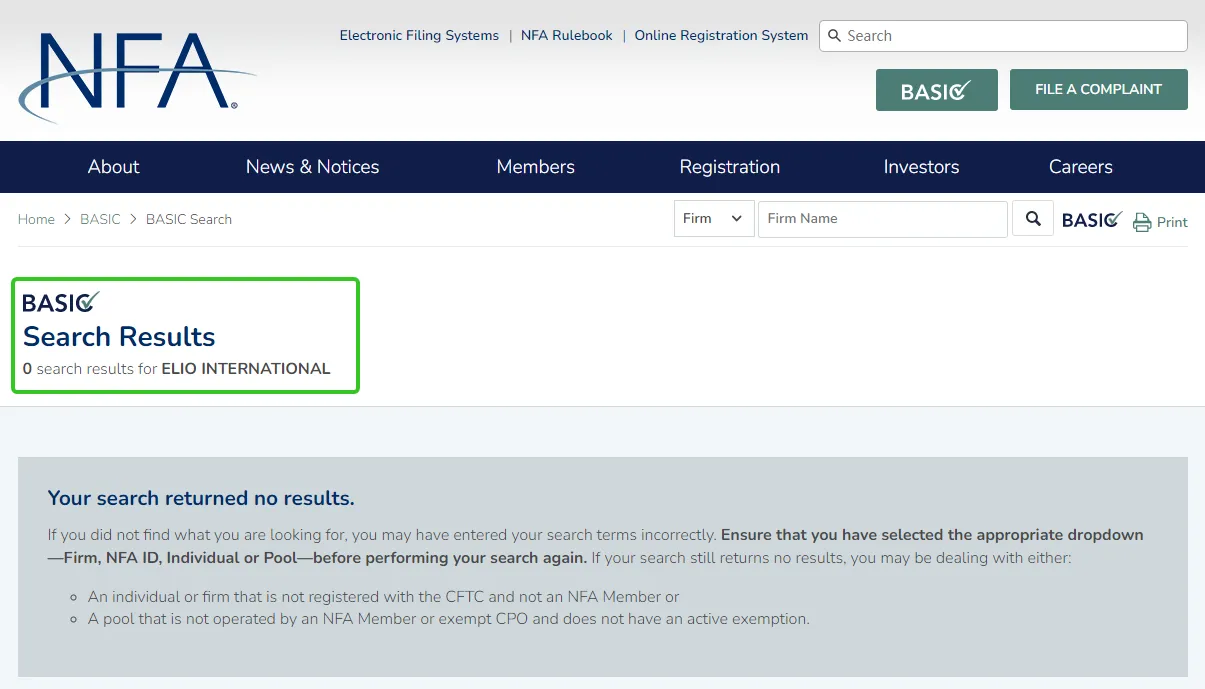Click the BASIC logo above Search Results
This screenshot has height=689, width=1205.
click(x=61, y=302)
